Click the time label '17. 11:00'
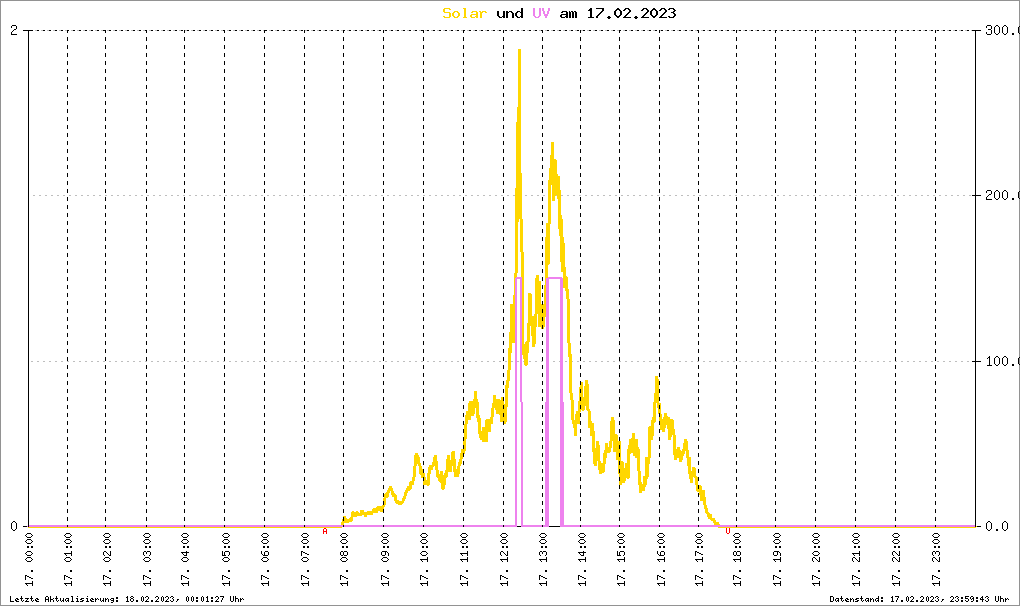 pos(464,560)
